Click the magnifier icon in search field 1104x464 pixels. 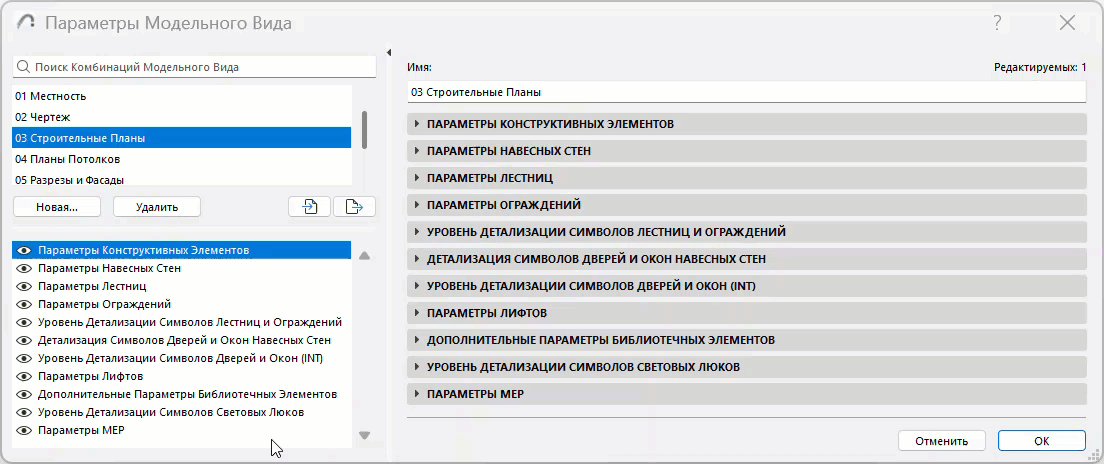[x=23, y=68]
